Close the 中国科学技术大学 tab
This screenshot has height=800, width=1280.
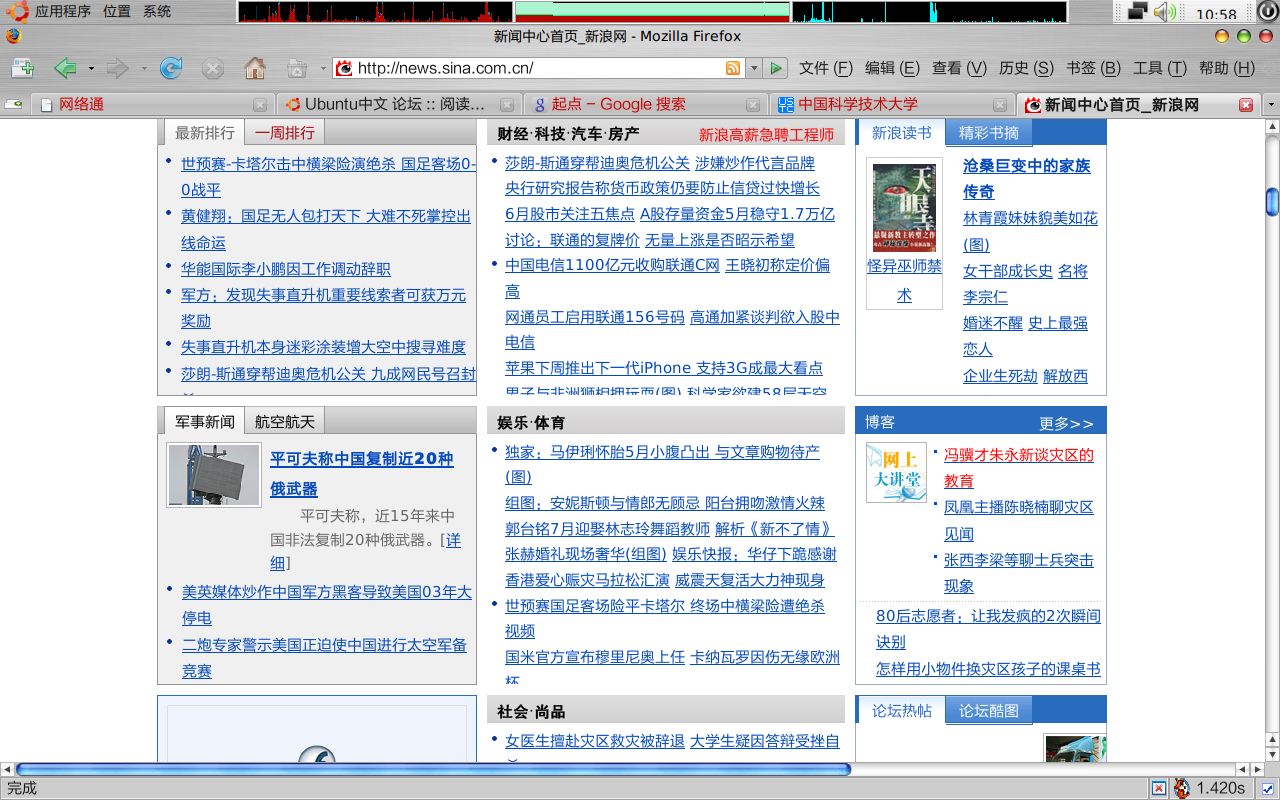click(1000, 104)
